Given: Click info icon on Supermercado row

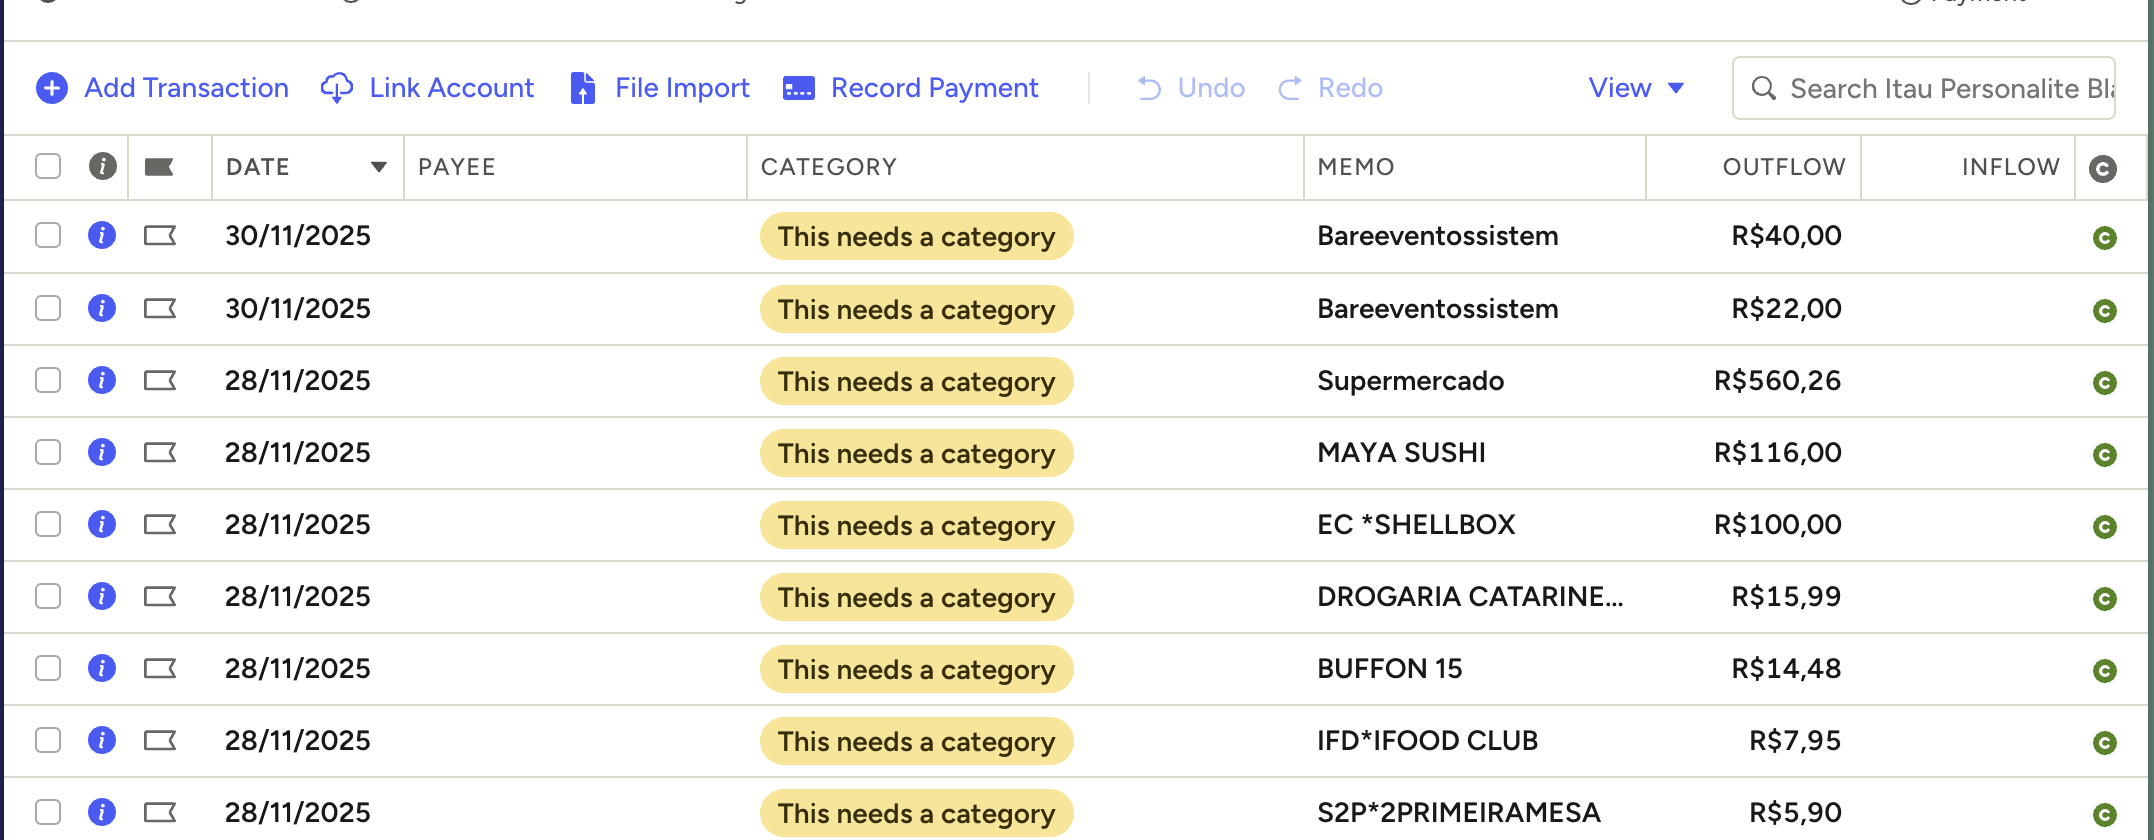Looking at the screenshot, I should [x=102, y=380].
